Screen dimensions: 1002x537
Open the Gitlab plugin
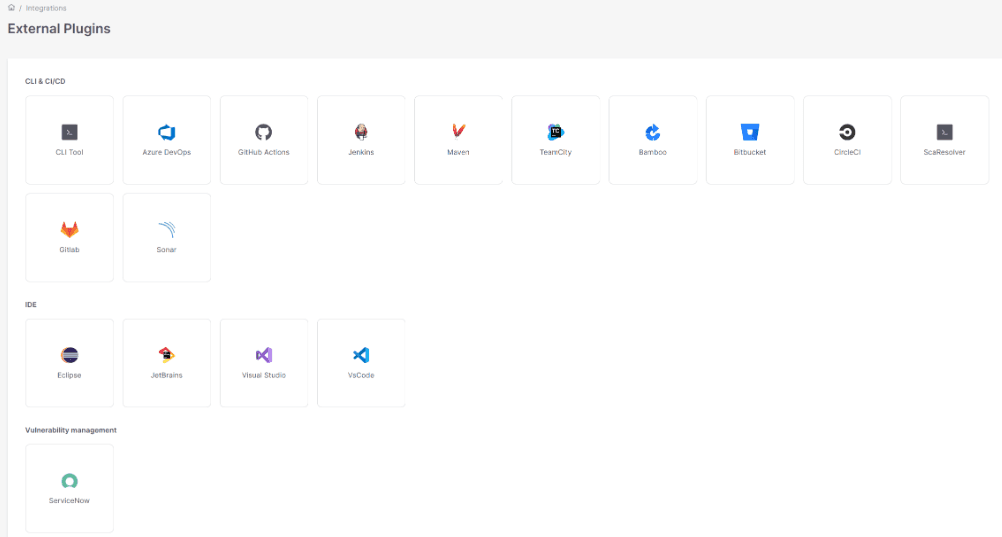tap(70, 237)
